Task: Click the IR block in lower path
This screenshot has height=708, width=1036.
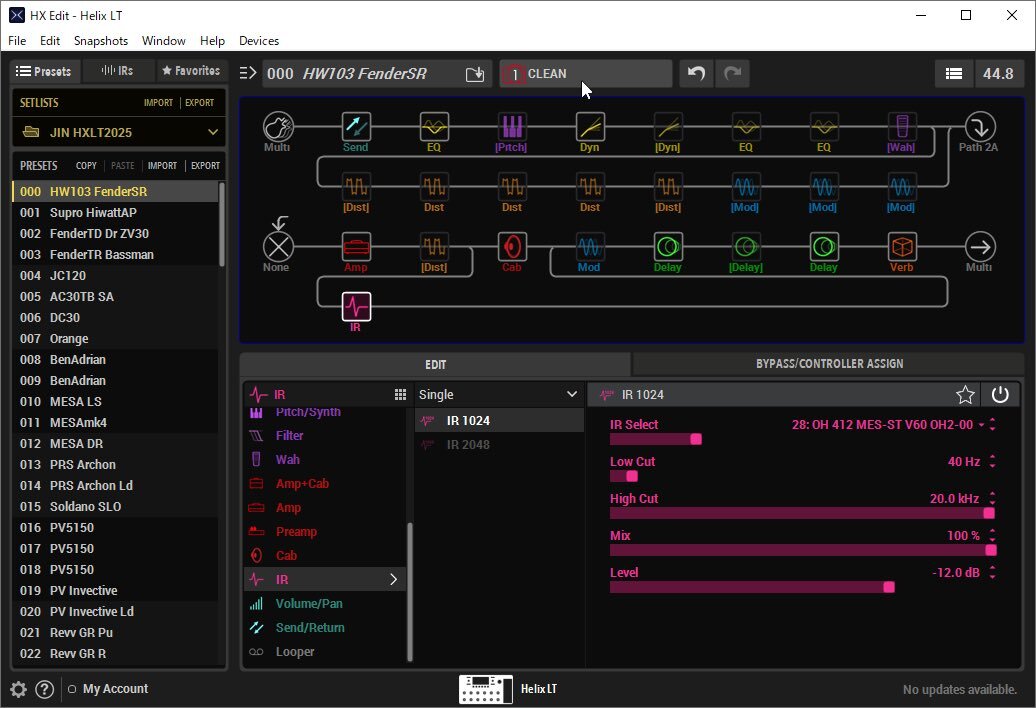Action: pyautogui.click(x=356, y=306)
